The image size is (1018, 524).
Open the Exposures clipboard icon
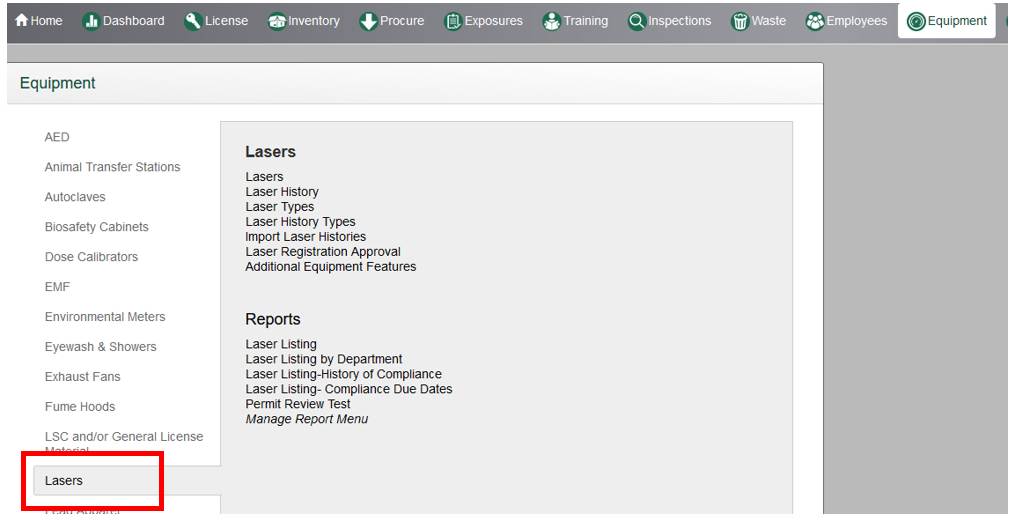[451, 21]
